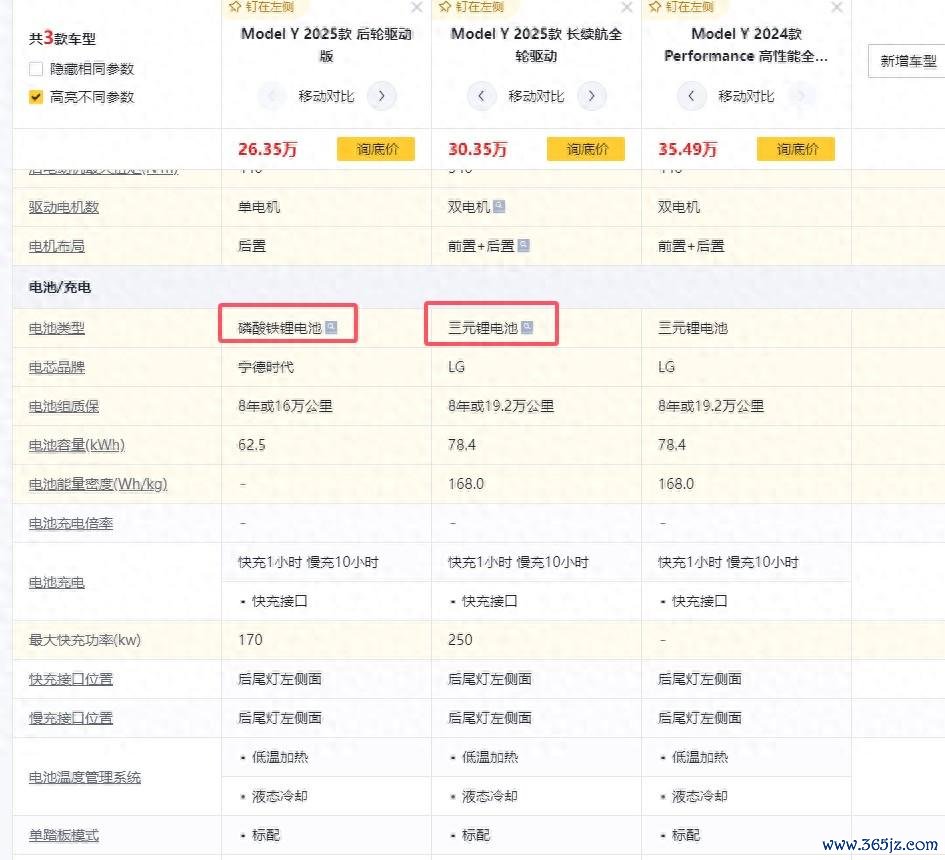Click the 62.5 battery capacity value
This screenshot has height=860, width=945.
point(252,445)
